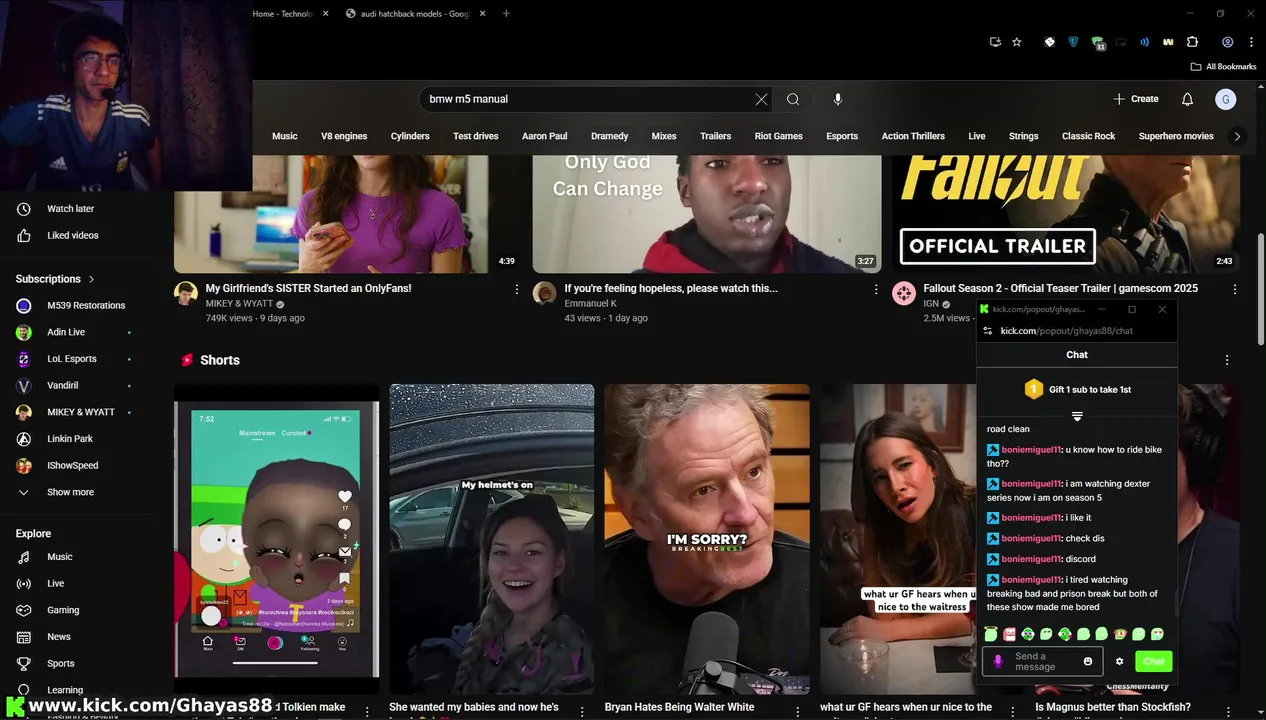Close the 'Home - Technolo' browser tab

pyautogui.click(x=326, y=14)
